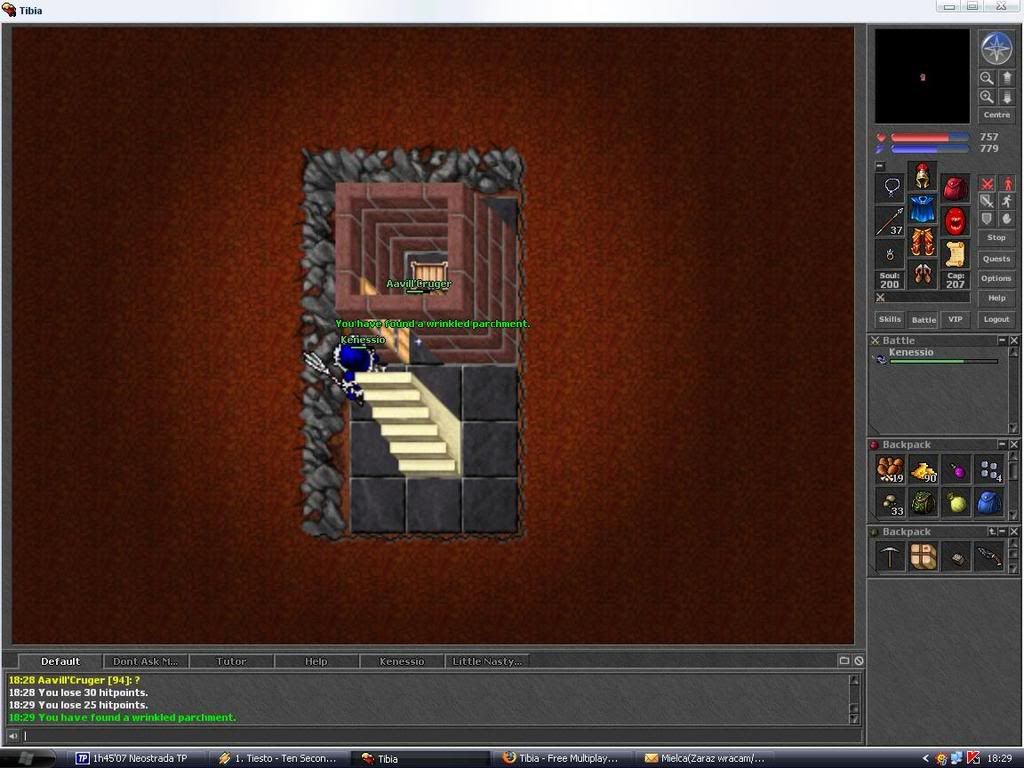Move minimap one floor down
Screen dimensions: 1024x768
(x=1006, y=97)
